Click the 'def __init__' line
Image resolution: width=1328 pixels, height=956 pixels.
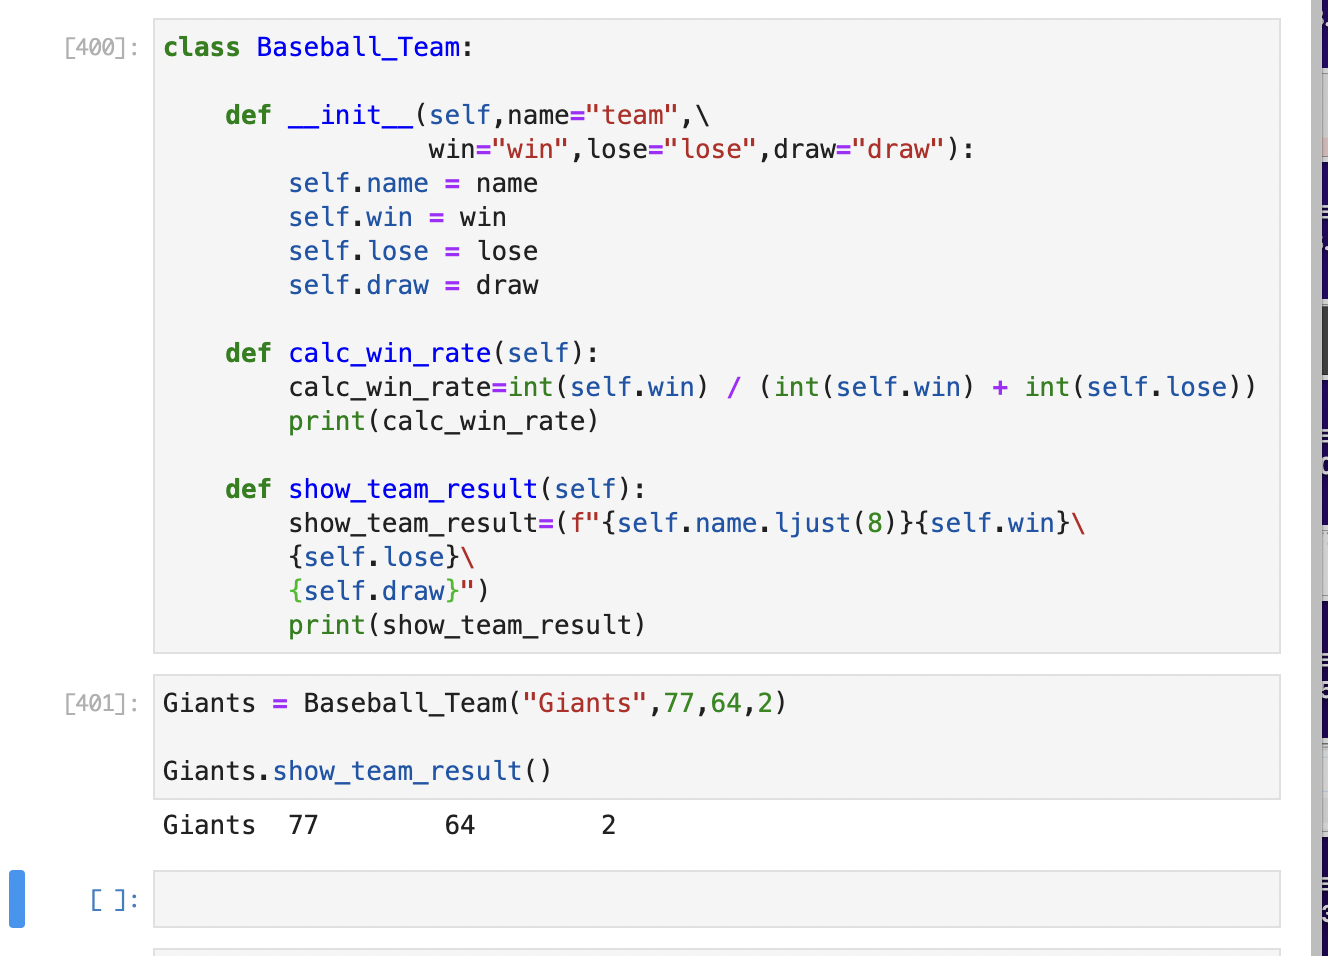point(467,115)
